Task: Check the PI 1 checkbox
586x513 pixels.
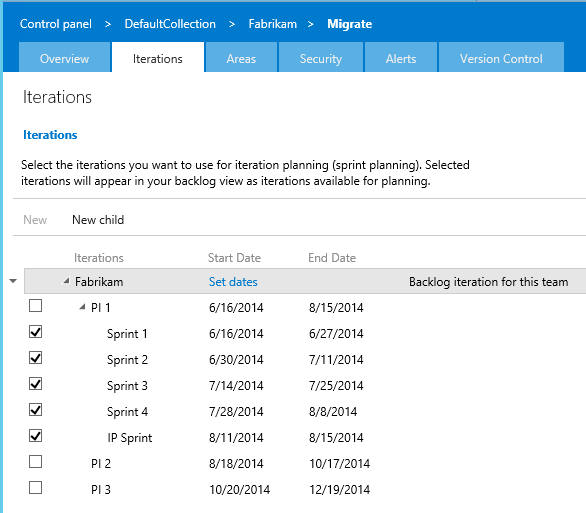Action: coord(36,306)
